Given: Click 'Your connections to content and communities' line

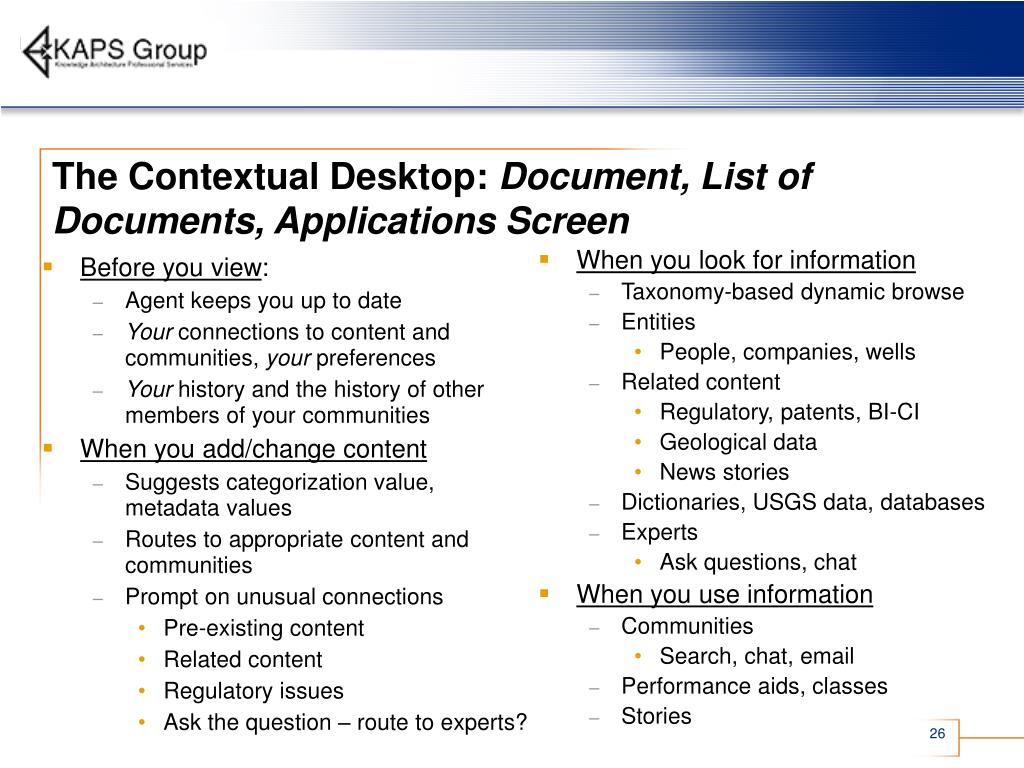Looking at the screenshot, I should pyautogui.click(x=287, y=345).
